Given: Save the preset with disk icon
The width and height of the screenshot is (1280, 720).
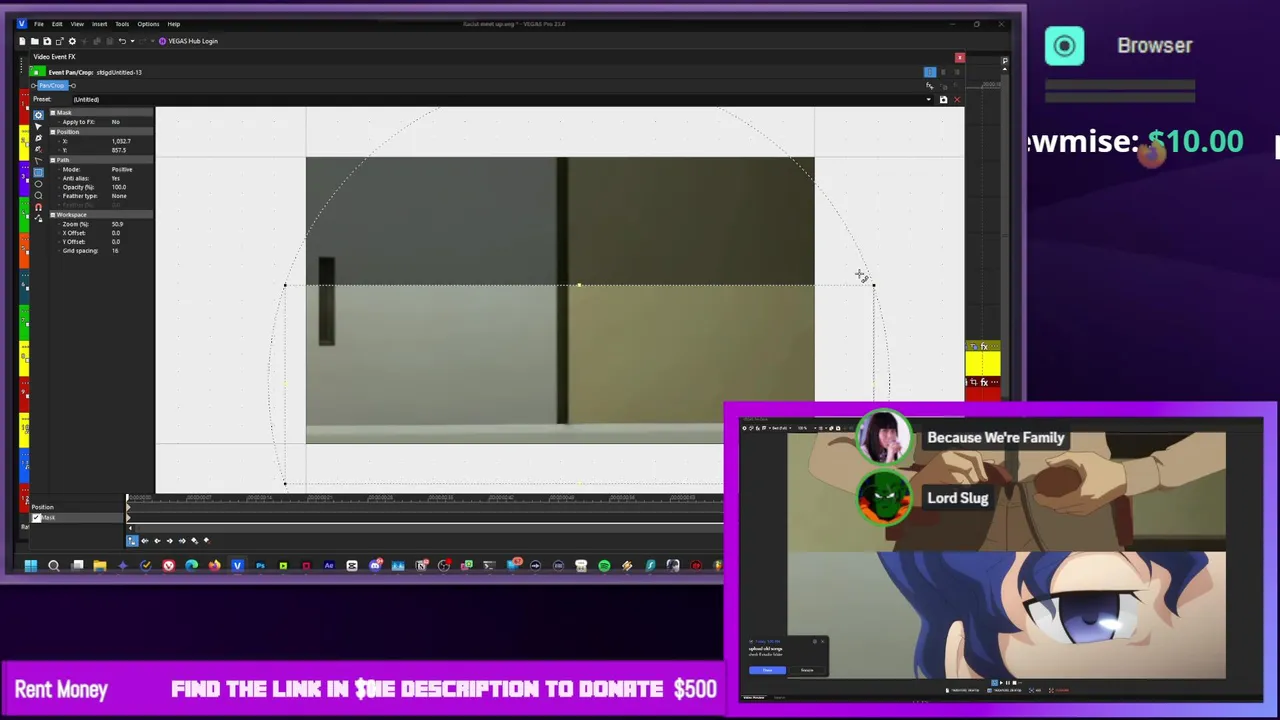Looking at the screenshot, I should 943,99.
